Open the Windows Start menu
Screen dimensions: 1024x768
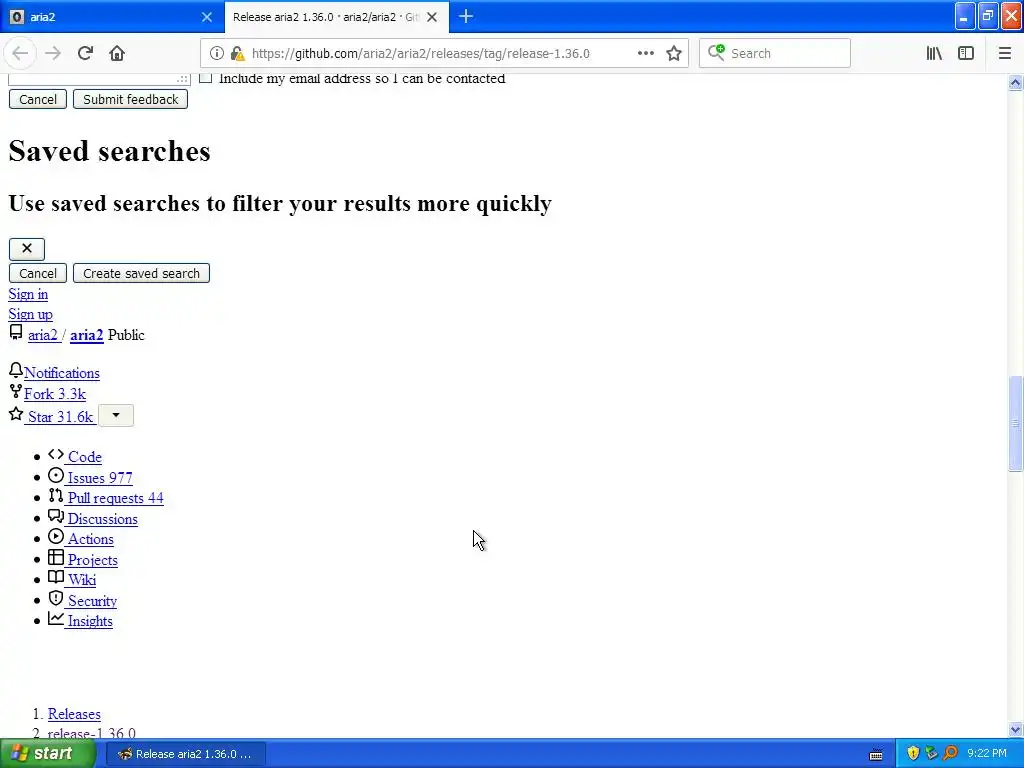click(x=47, y=754)
